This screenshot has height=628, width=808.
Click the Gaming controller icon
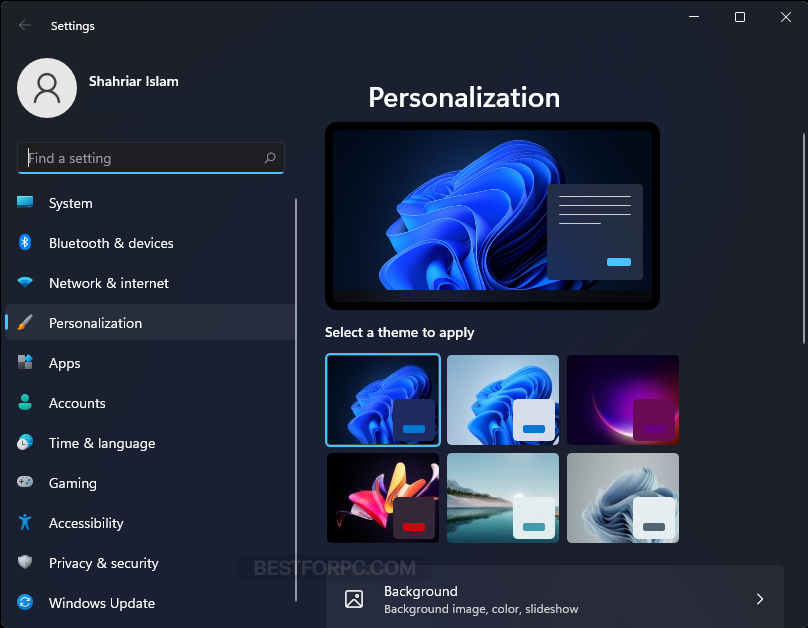25,482
